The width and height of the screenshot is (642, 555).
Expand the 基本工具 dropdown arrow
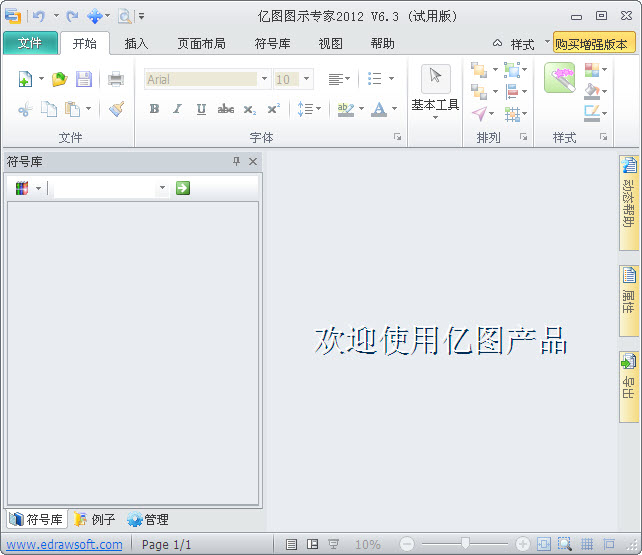click(x=436, y=118)
